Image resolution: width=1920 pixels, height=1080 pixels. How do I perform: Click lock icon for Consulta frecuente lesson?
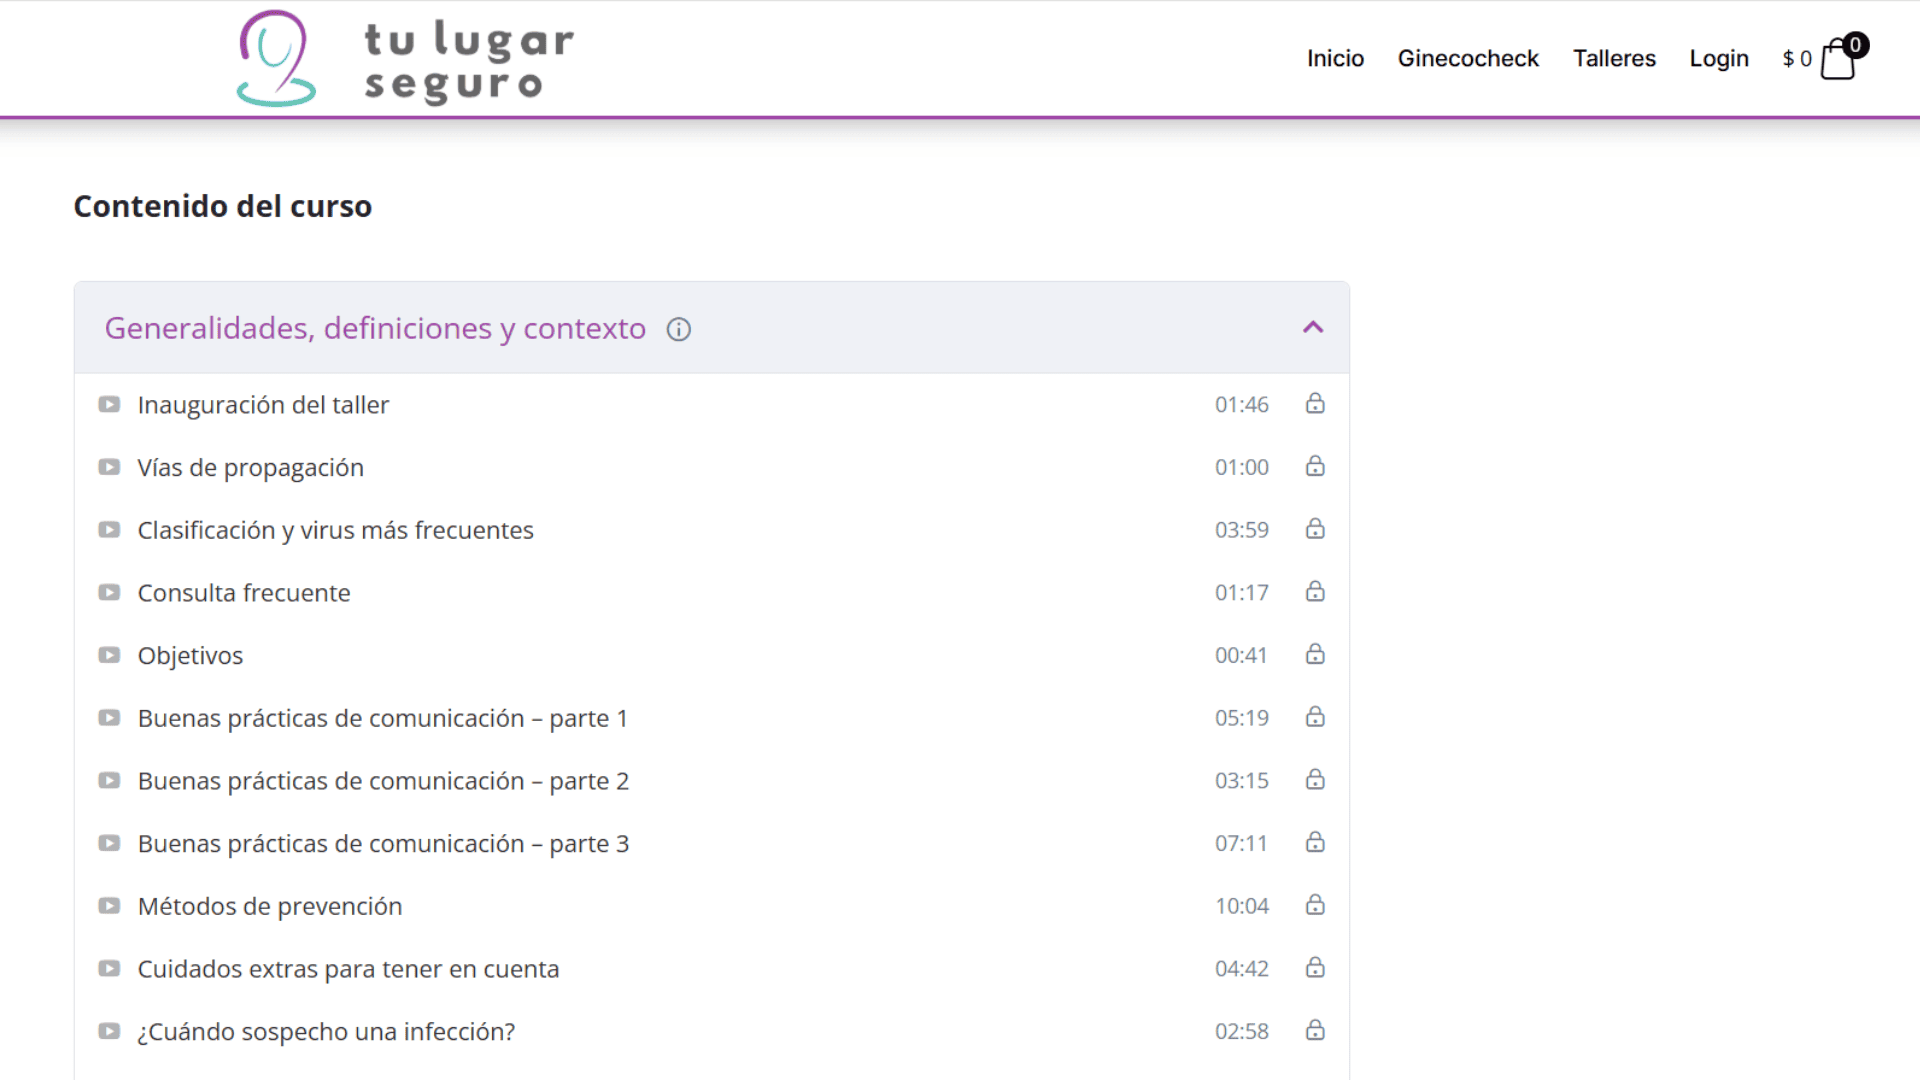(x=1315, y=592)
